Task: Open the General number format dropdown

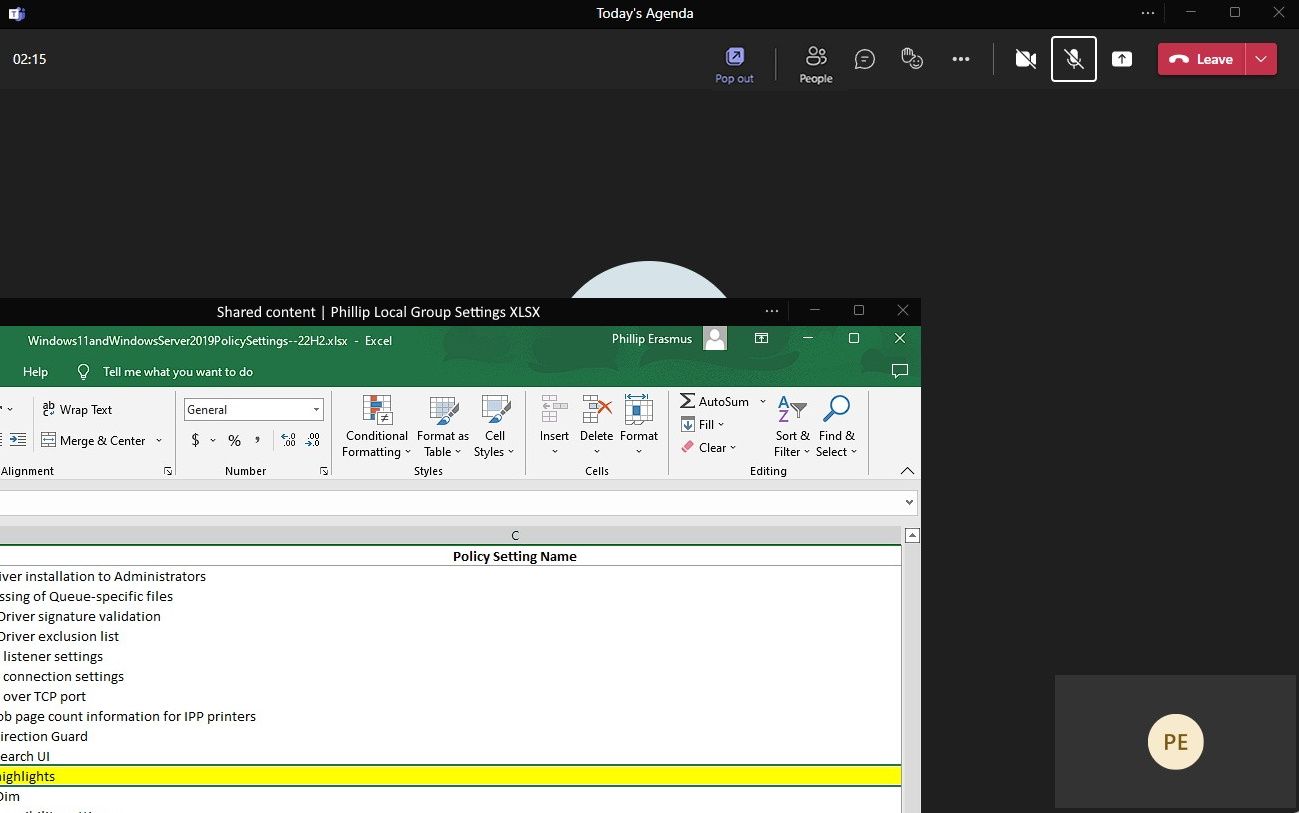Action: point(317,410)
